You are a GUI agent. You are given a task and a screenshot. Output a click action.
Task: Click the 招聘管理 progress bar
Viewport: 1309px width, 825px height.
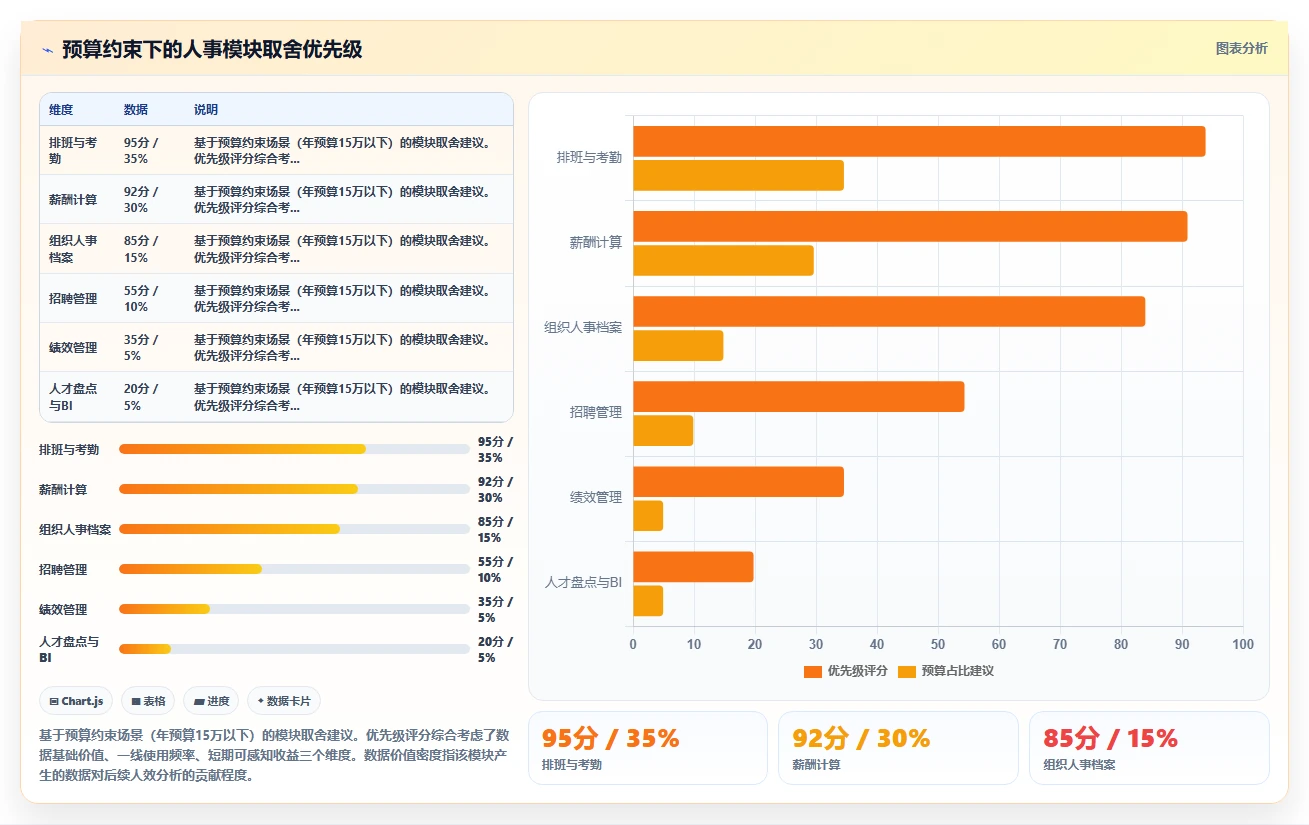pyautogui.click(x=294, y=569)
